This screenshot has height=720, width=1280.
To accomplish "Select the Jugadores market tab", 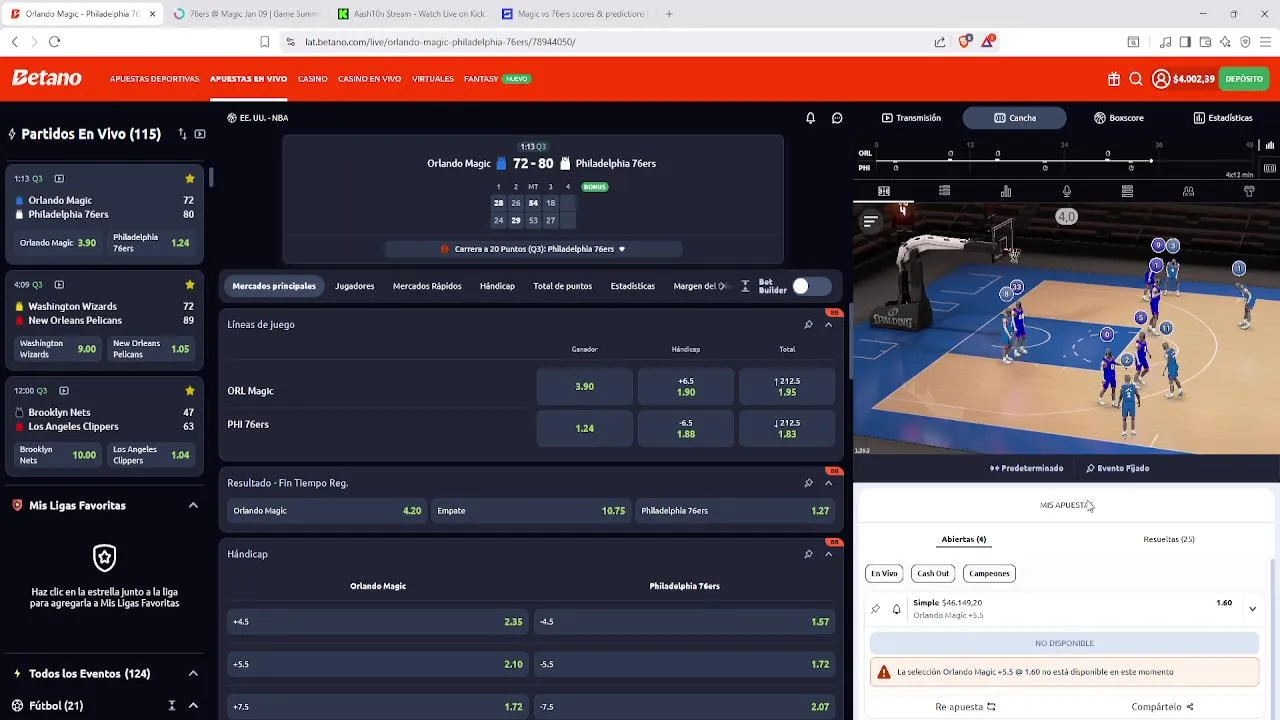I will [x=354, y=286].
